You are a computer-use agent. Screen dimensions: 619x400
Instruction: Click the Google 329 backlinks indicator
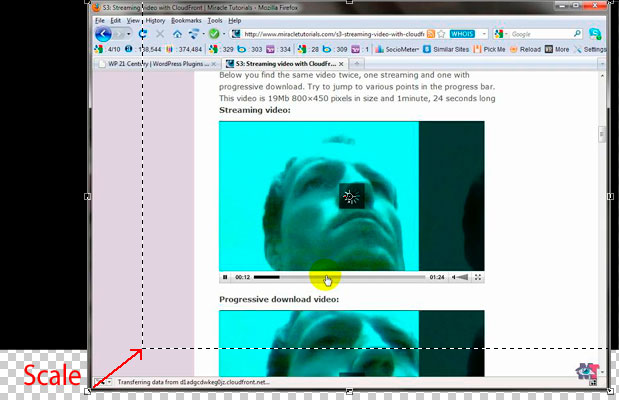pos(221,49)
